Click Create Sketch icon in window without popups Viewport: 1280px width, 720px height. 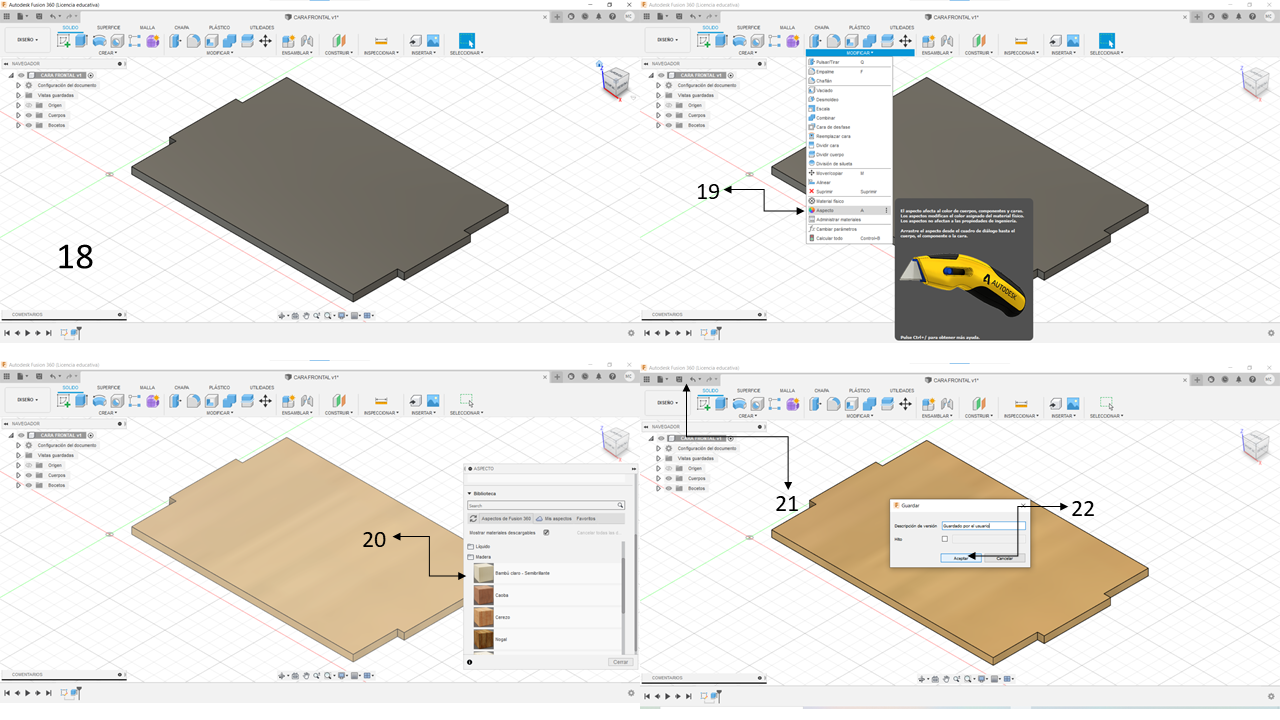coord(65,41)
